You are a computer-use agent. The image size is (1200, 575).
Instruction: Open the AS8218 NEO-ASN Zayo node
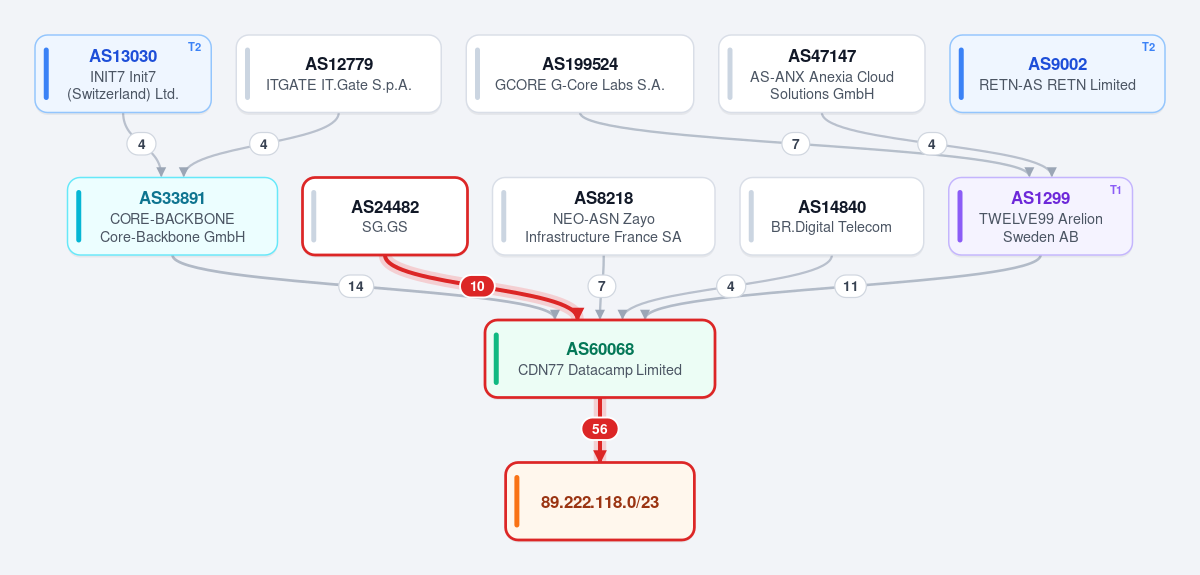[x=603, y=216]
